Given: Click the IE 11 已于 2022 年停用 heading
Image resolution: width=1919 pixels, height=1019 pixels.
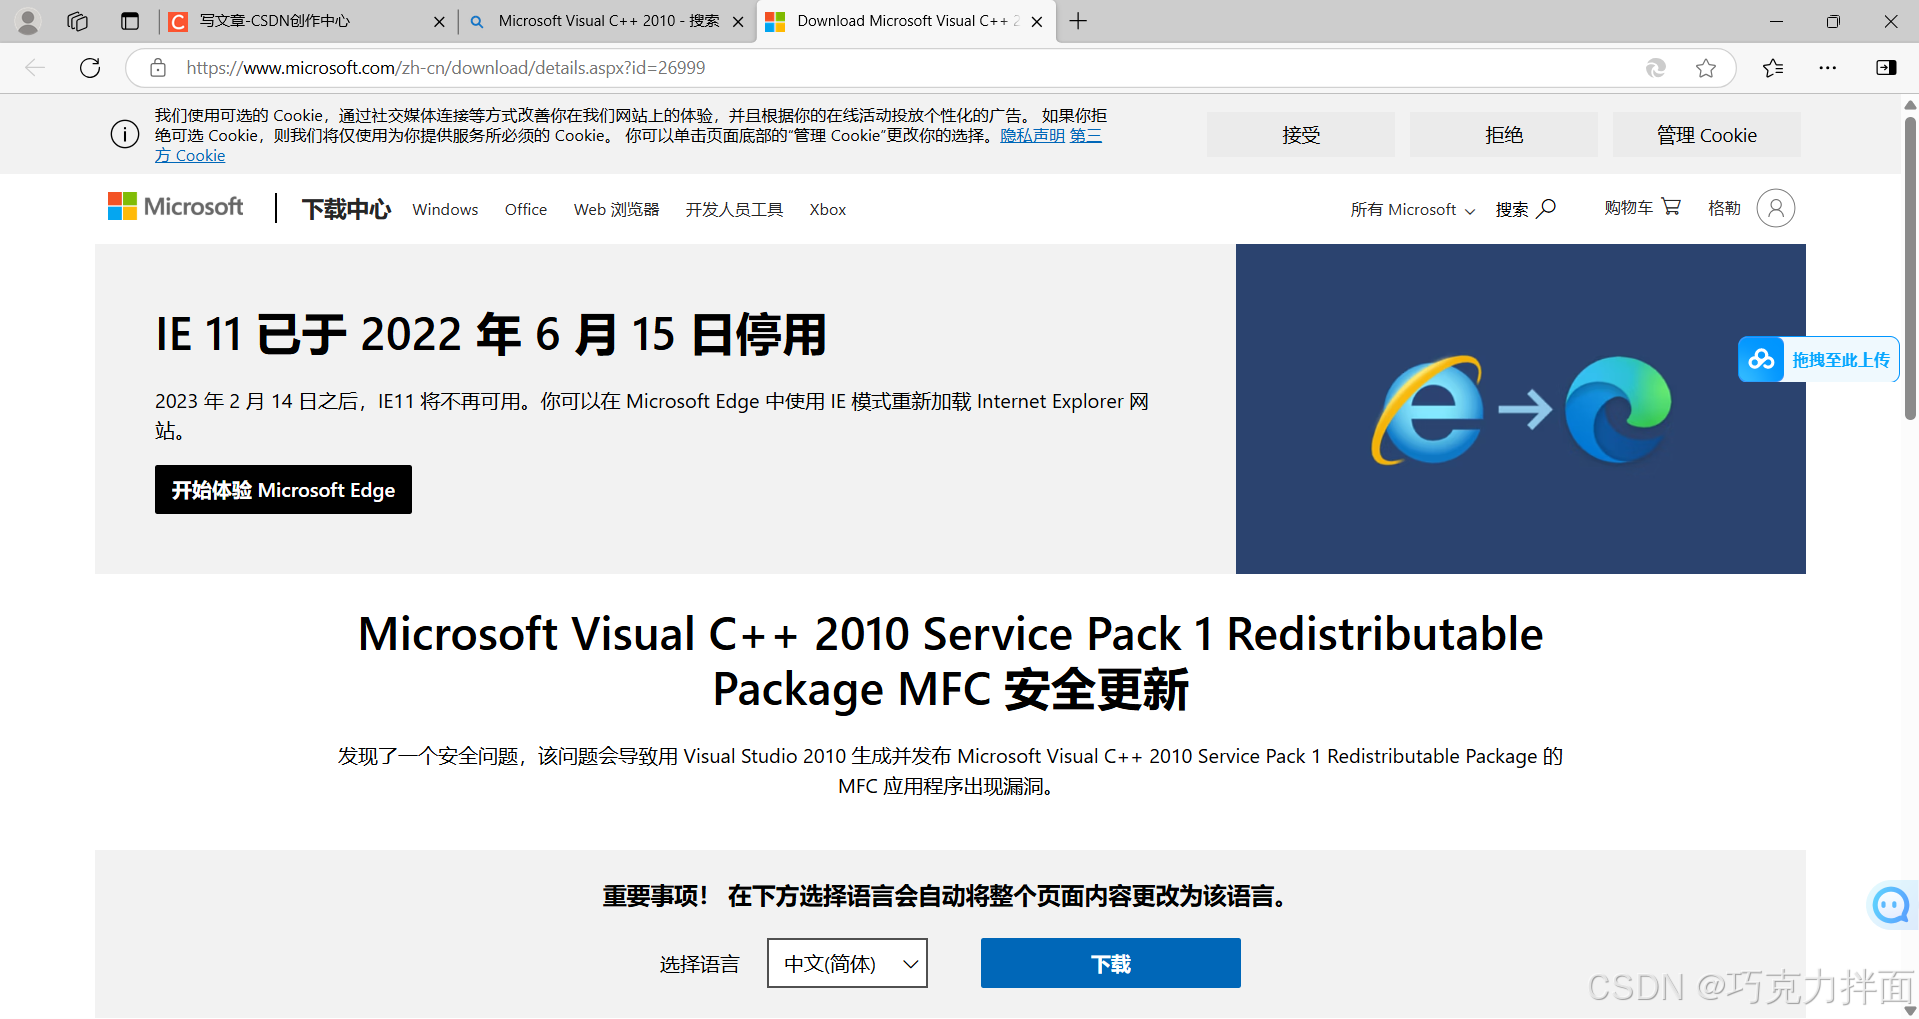Looking at the screenshot, I should 491,334.
